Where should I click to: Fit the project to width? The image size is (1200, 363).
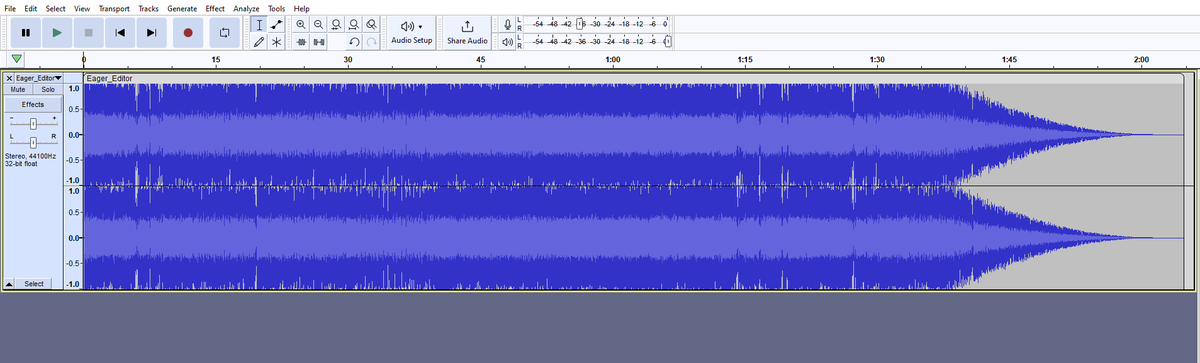tap(353, 24)
